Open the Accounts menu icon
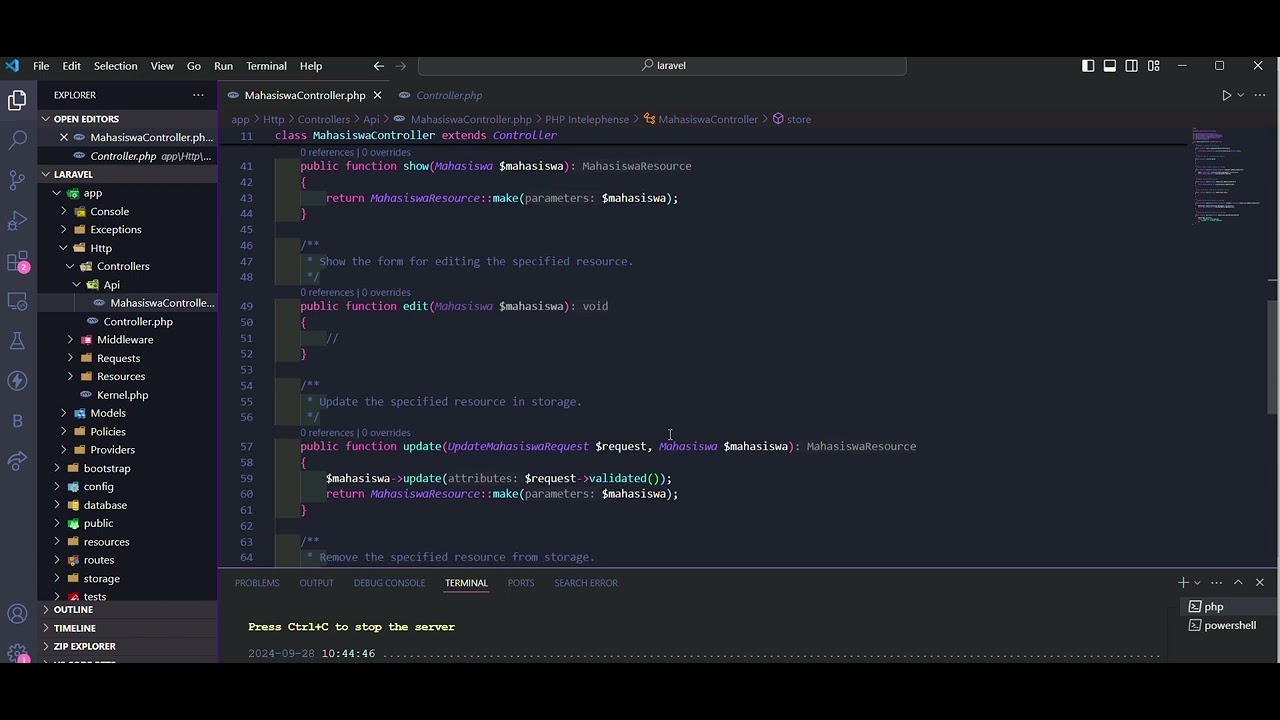The width and height of the screenshot is (1280, 720). 17,614
